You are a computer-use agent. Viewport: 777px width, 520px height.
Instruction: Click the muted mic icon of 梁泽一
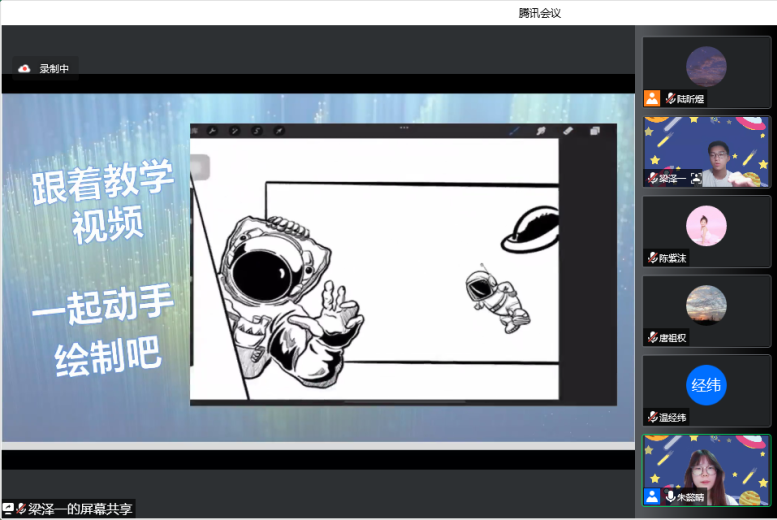[x=653, y=178]
